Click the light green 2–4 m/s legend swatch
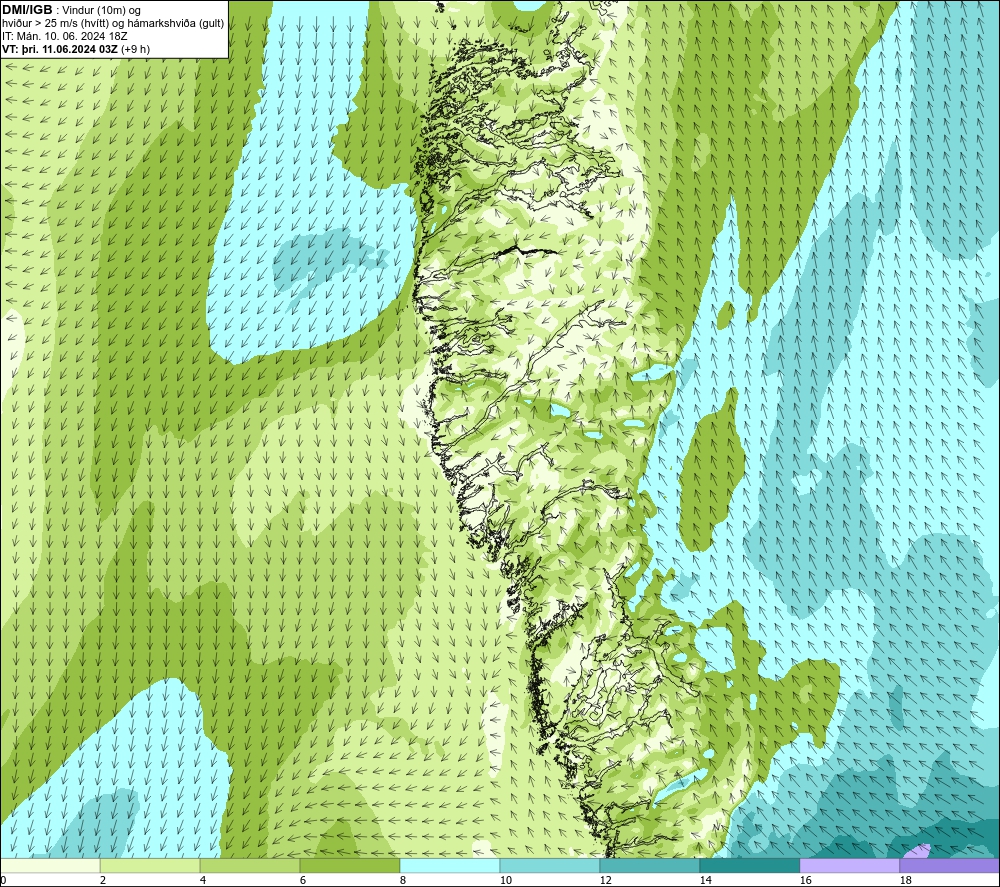The height and width of the screenshot is (887, 1000). click(150, 865)
